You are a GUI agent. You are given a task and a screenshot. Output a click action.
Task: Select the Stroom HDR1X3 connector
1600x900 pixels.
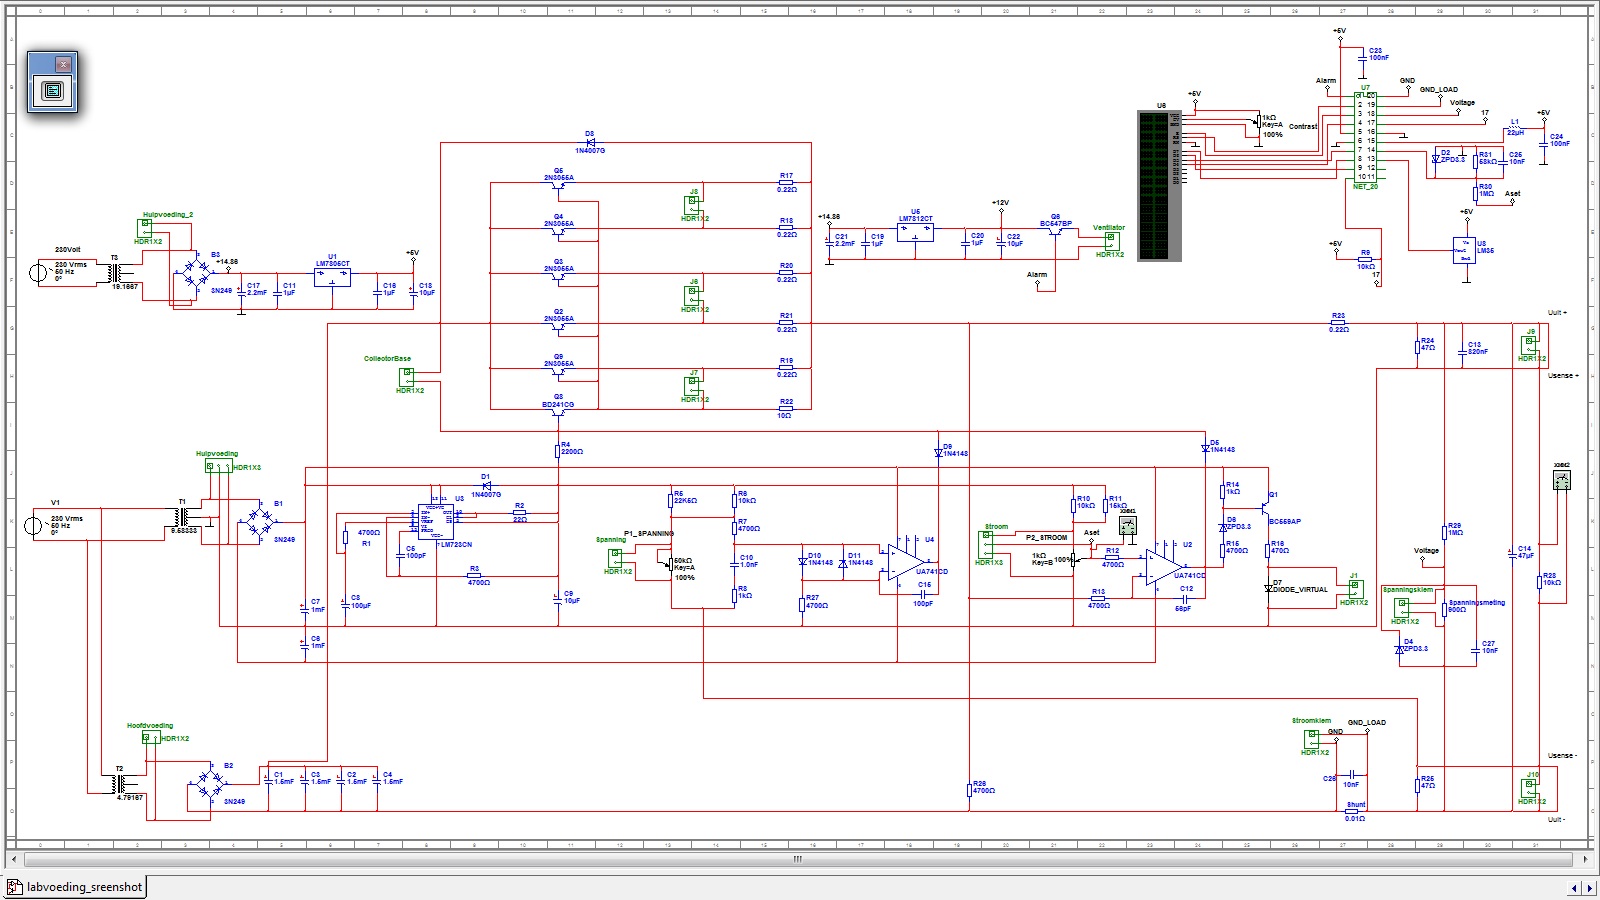pos(986,543)
